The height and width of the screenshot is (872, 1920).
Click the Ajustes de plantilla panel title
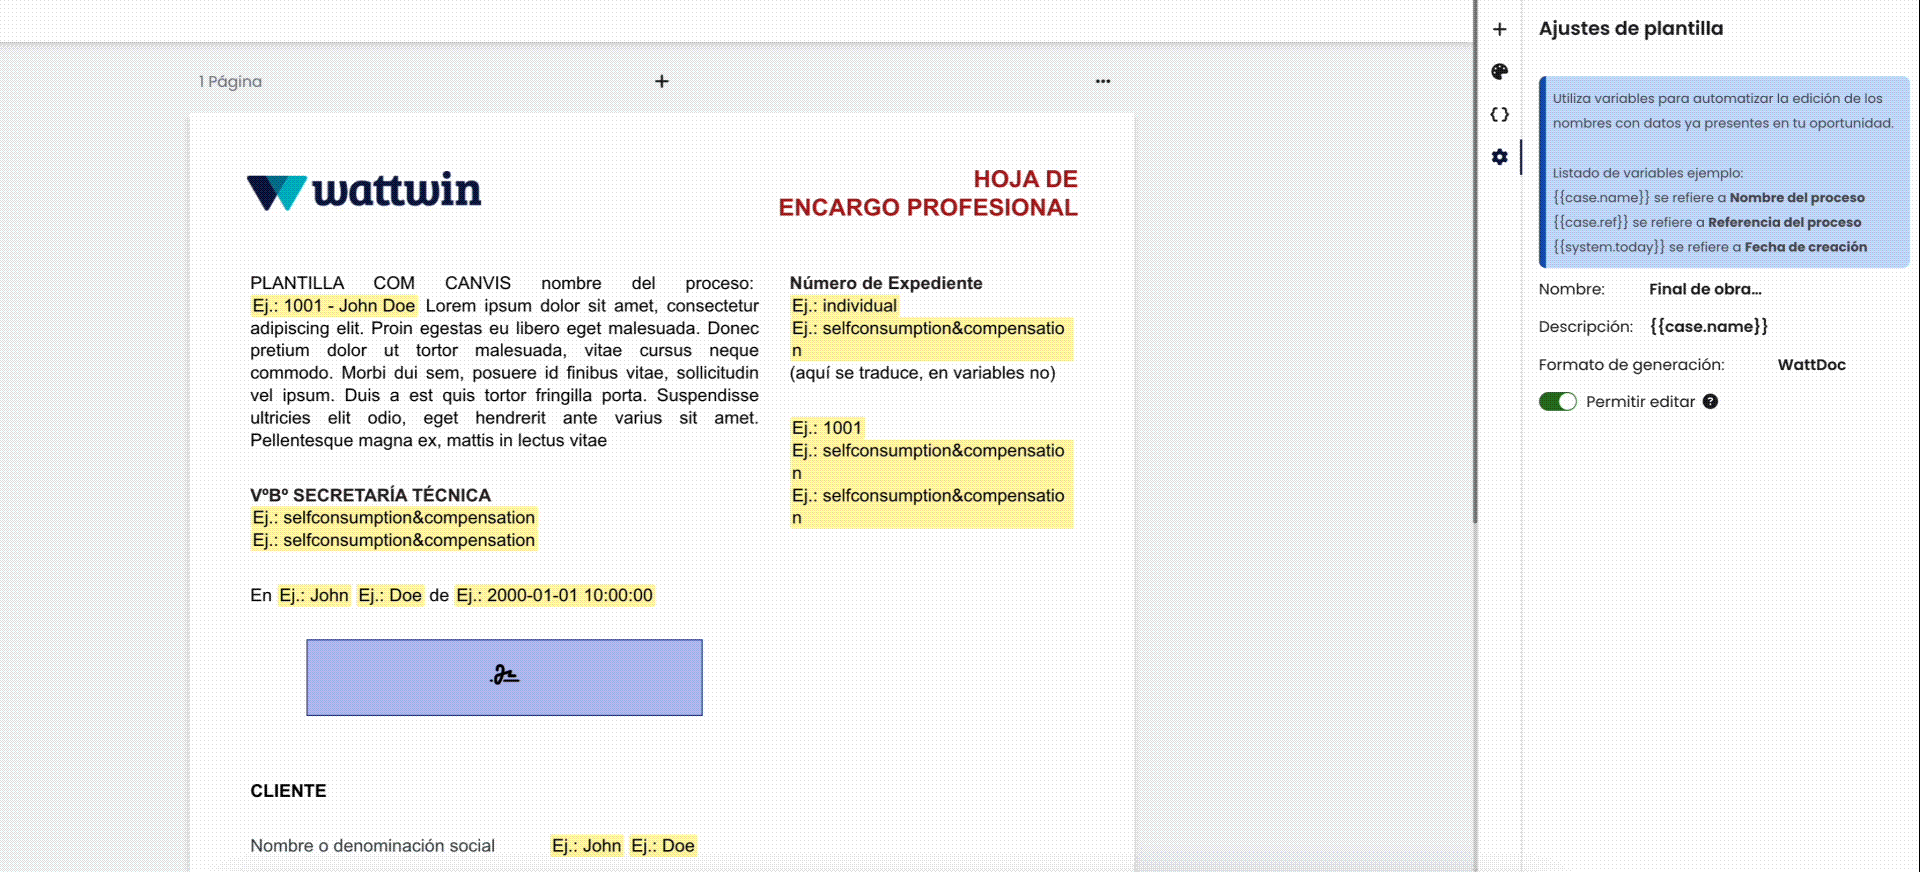tap(1631, 28)
